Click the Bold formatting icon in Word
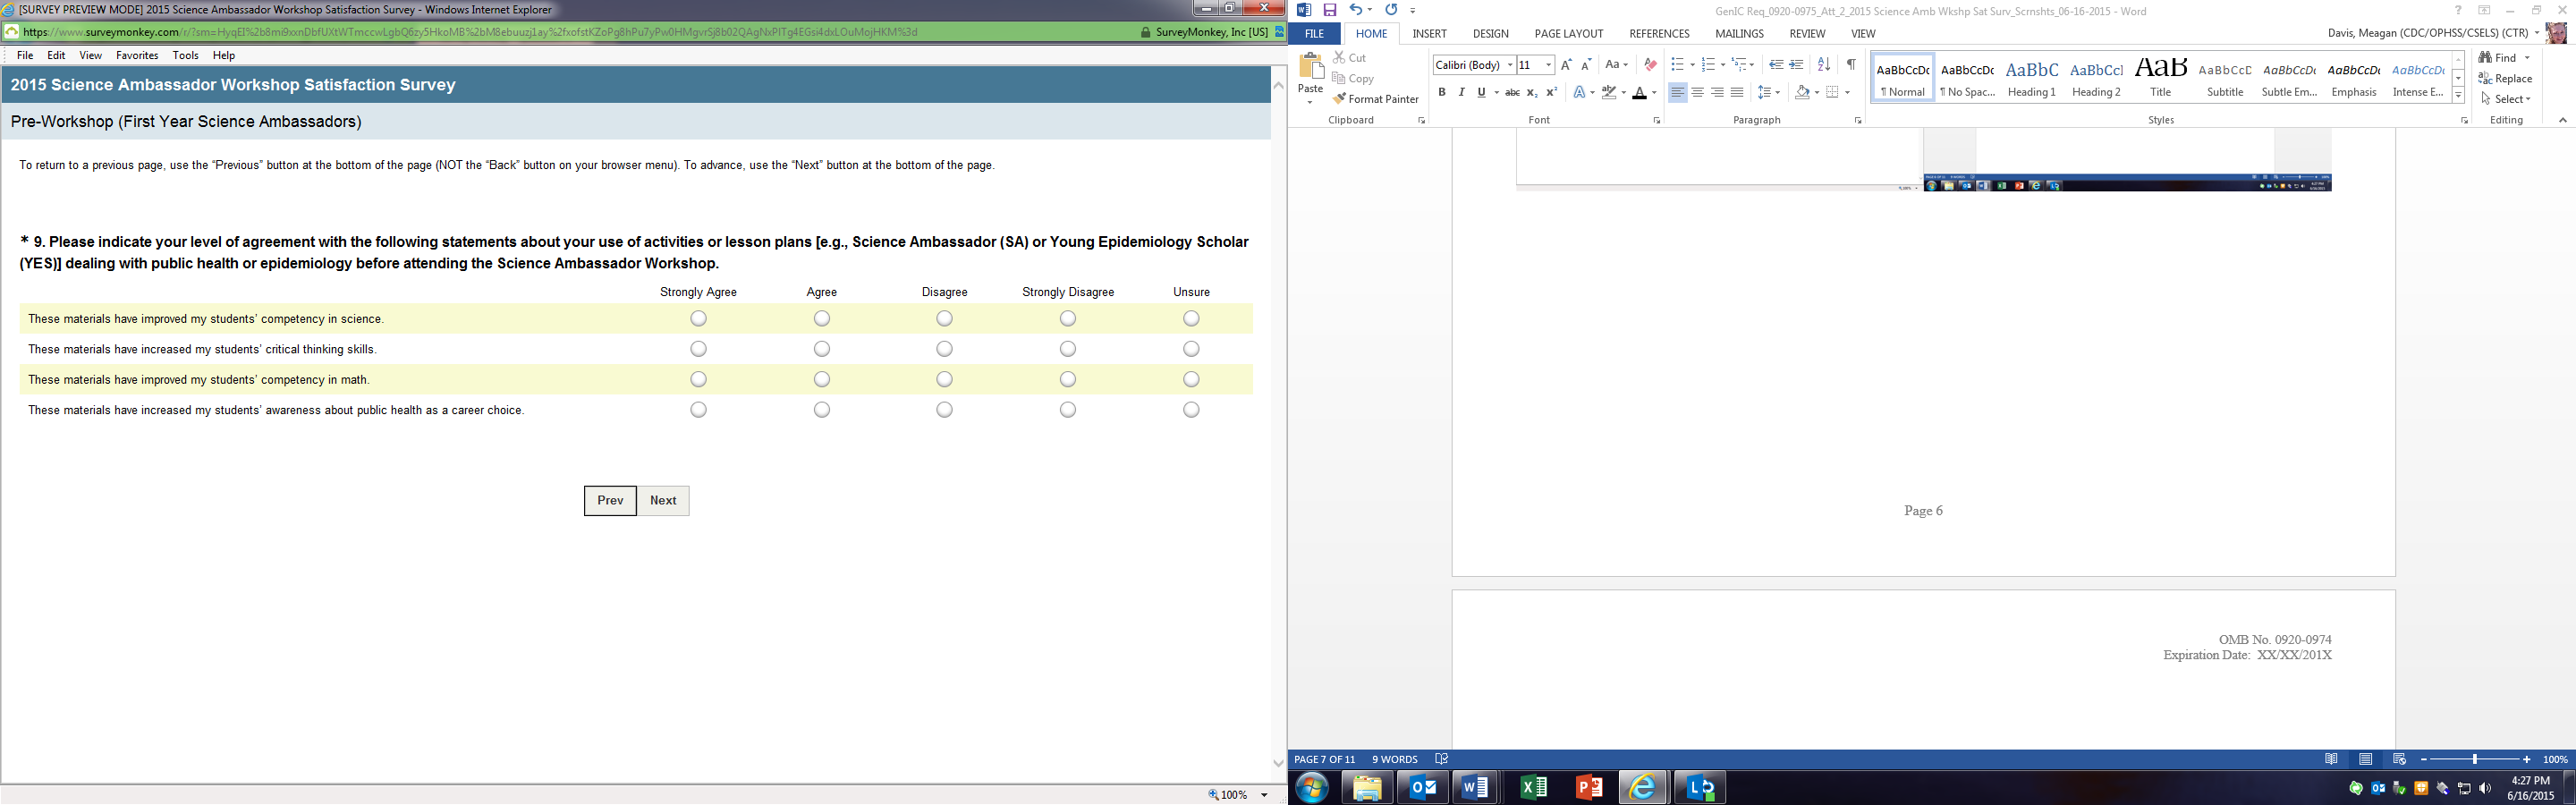This screenshot has height=805, width=2576. click(1441, 92)
